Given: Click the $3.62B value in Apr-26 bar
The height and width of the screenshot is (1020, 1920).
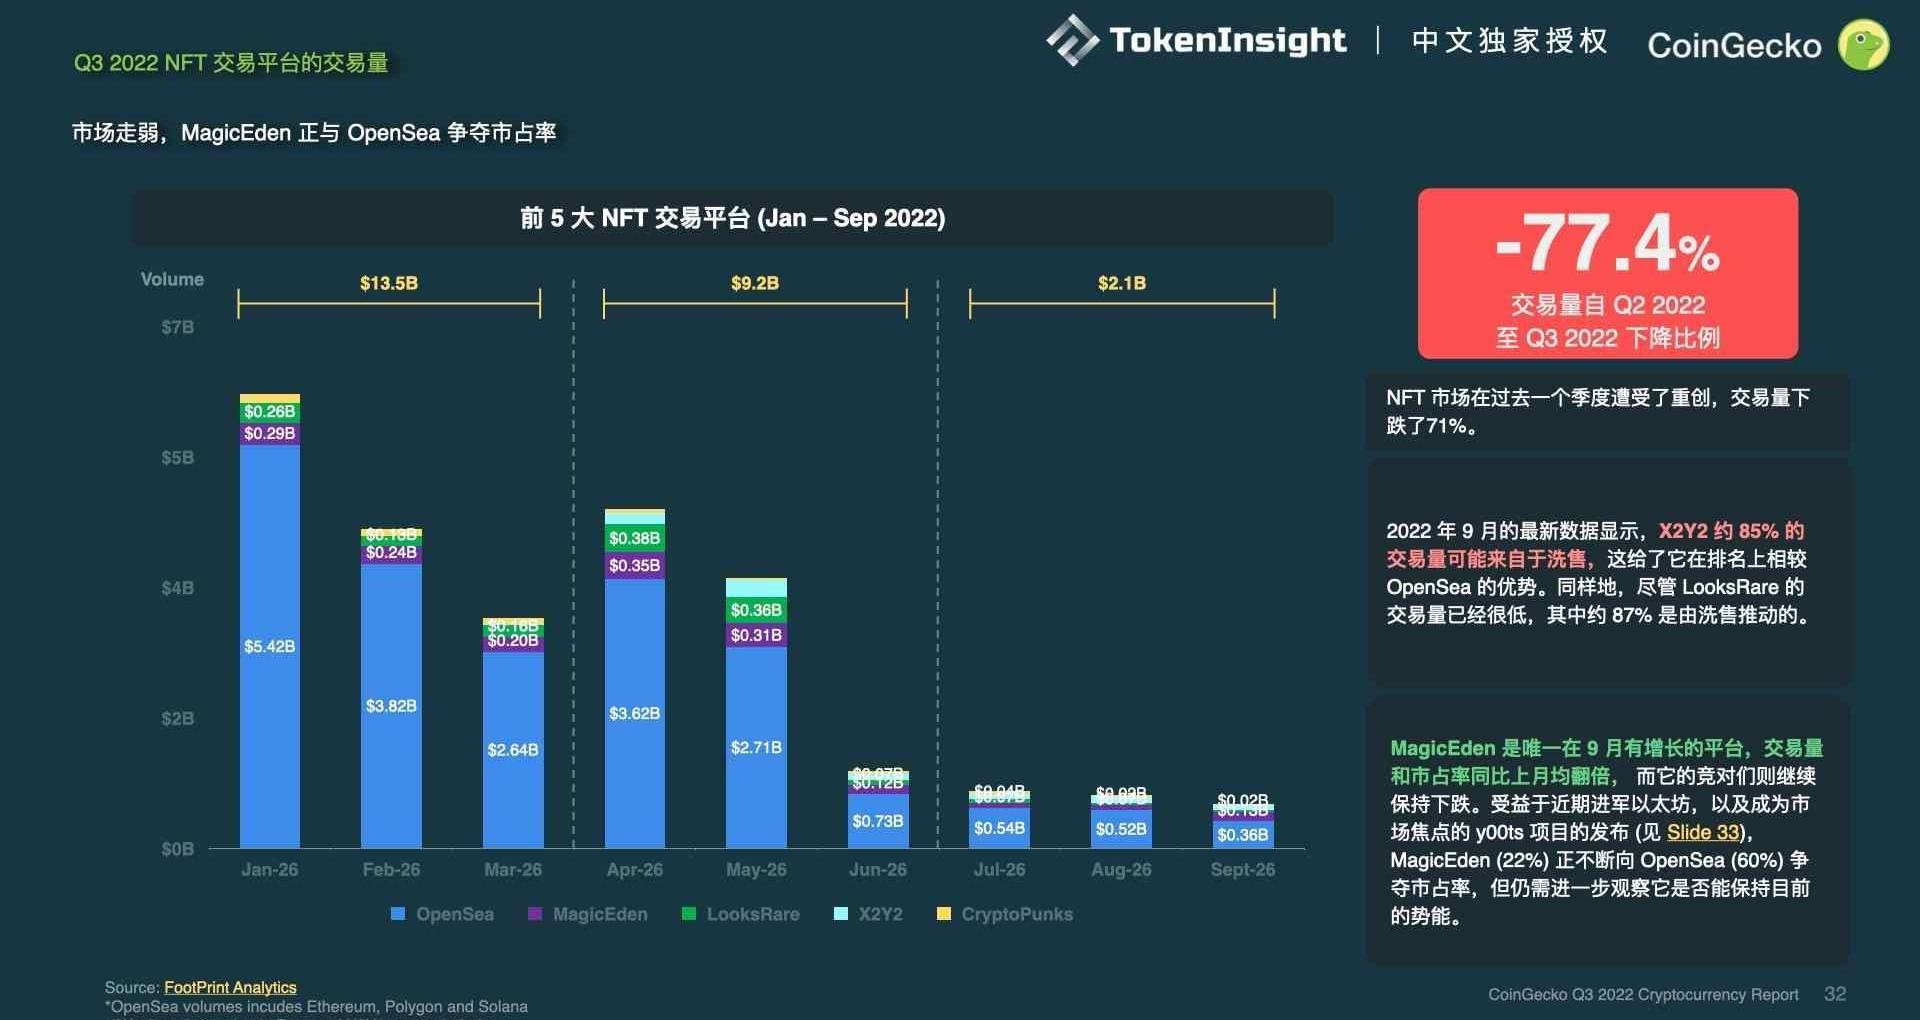Looking at the screenshot, I should pyautogui.click(x=635, y=713).
